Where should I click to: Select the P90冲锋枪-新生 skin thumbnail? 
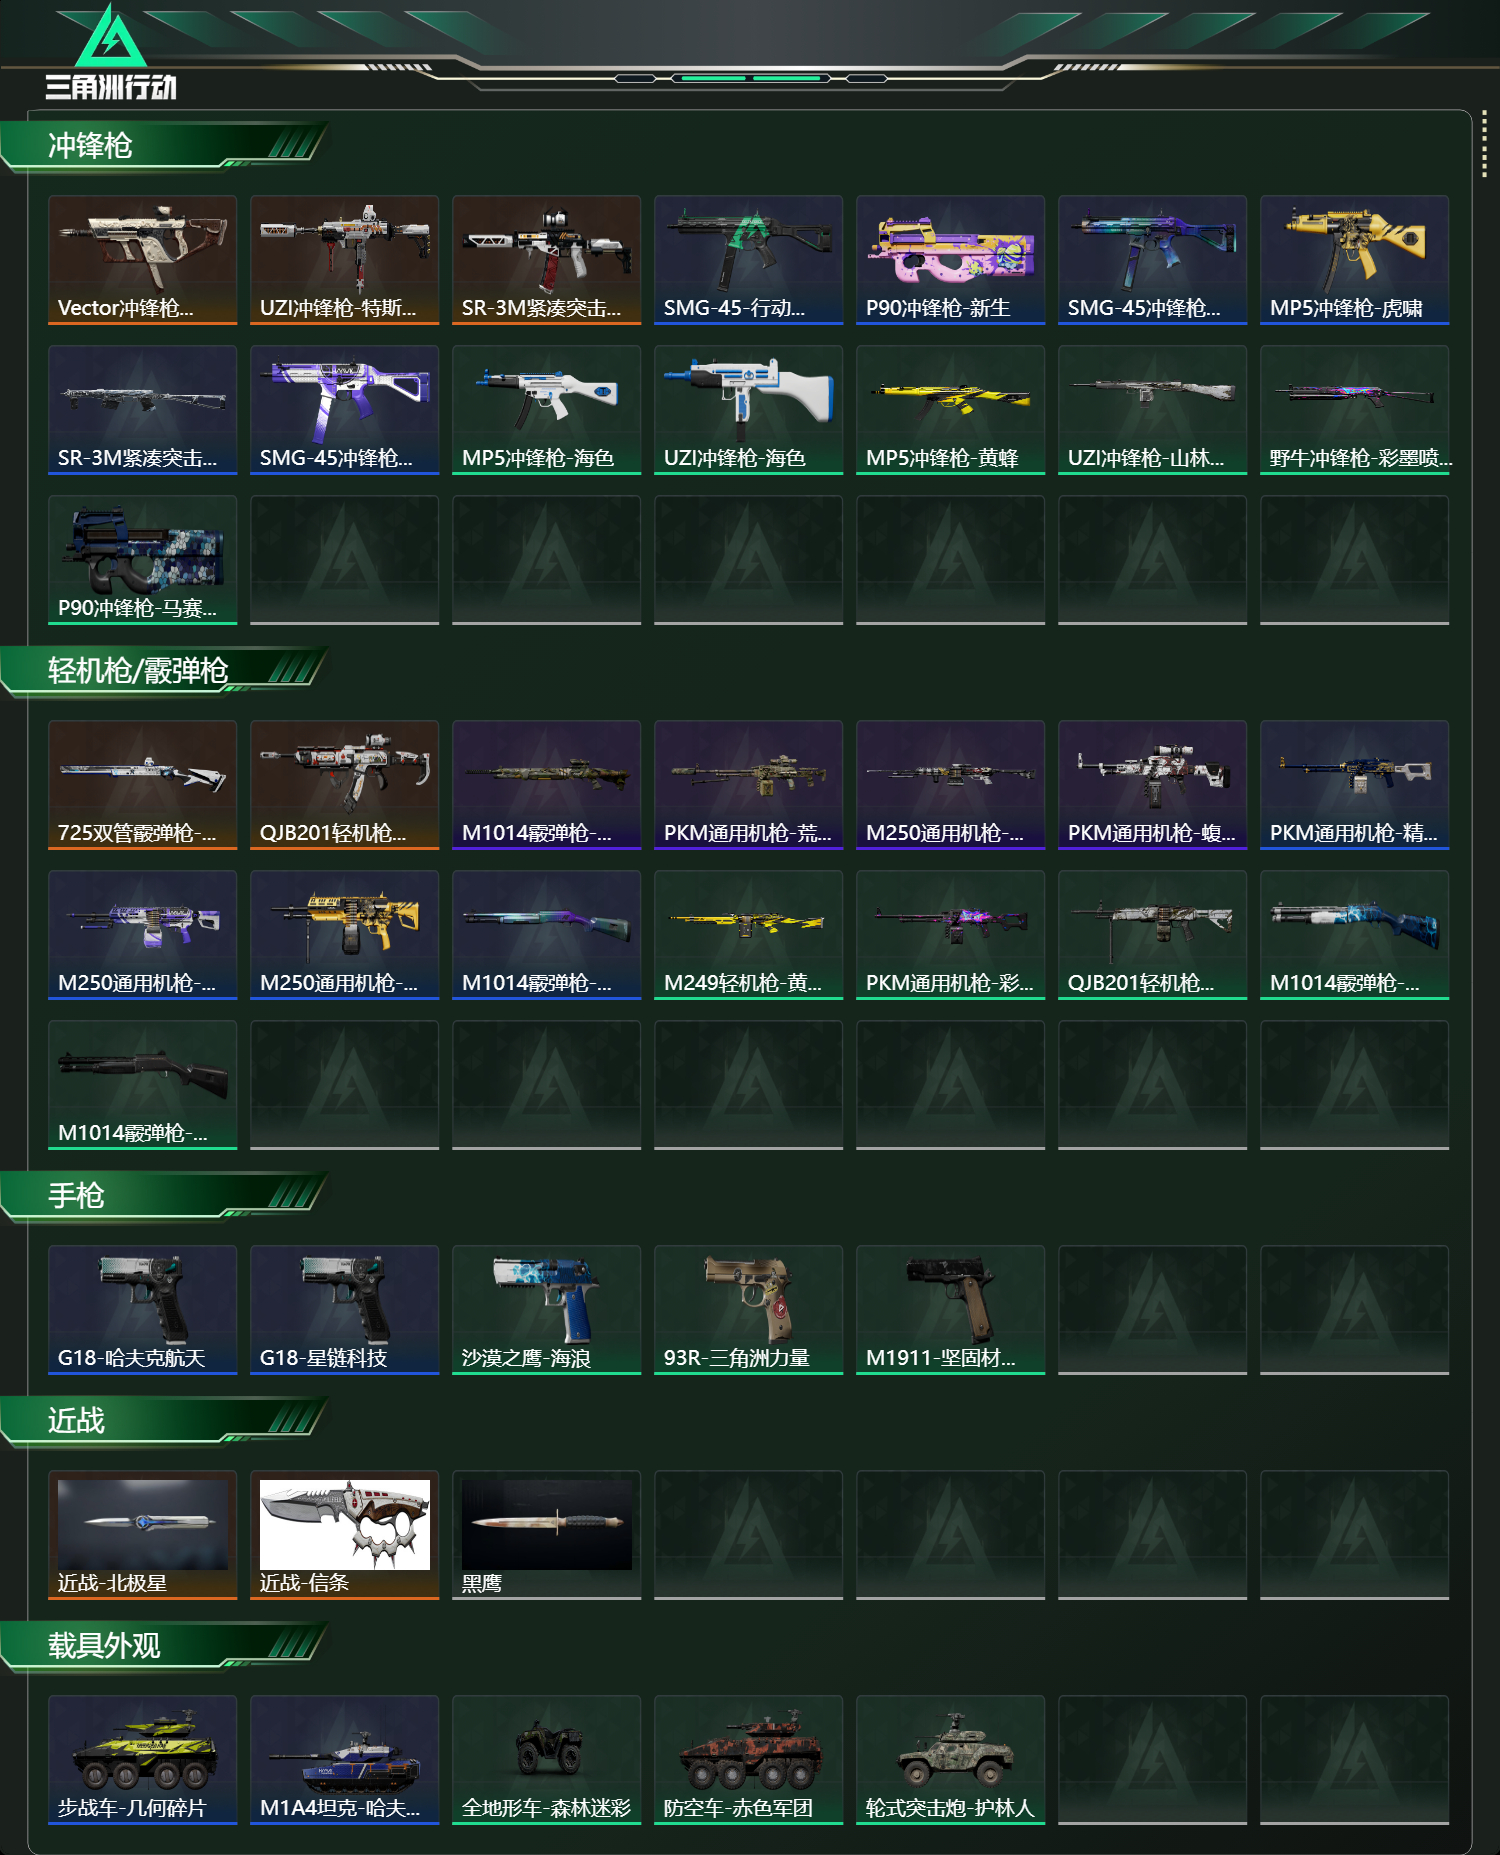point(950,260)
